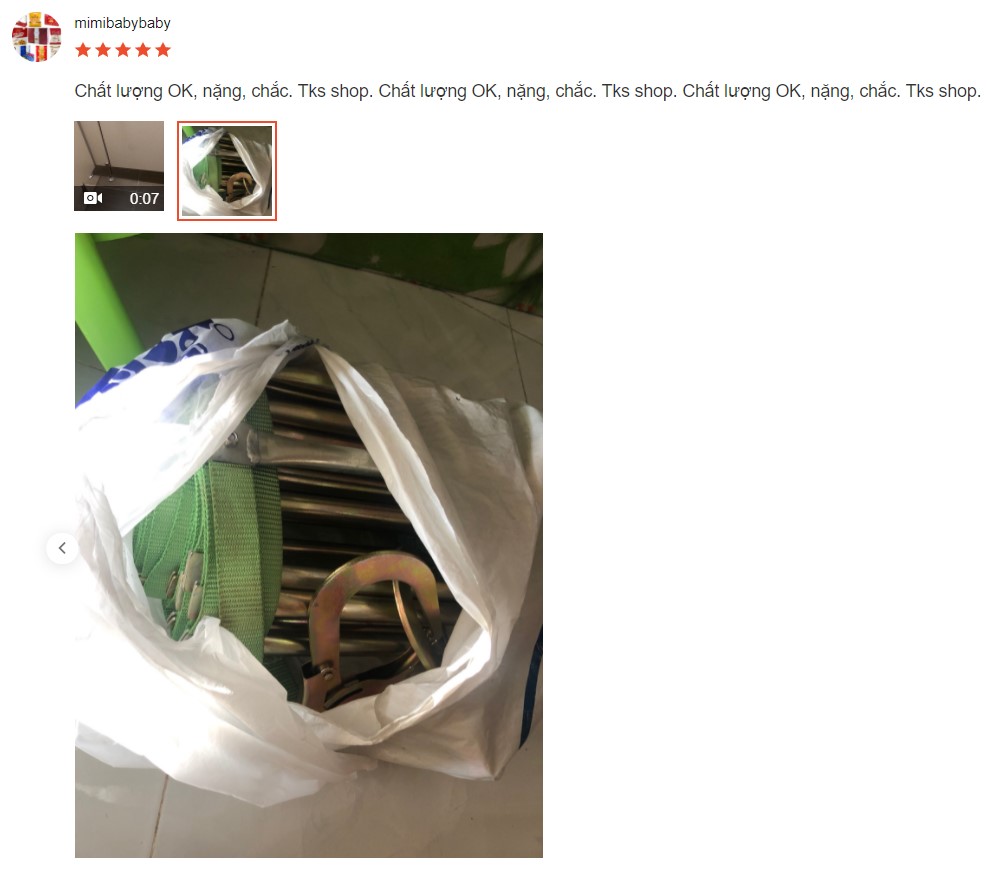This screenshot has height=870, width=987.
Task: Click the video camera icon on thumbnail
Action: click(93, 198)
